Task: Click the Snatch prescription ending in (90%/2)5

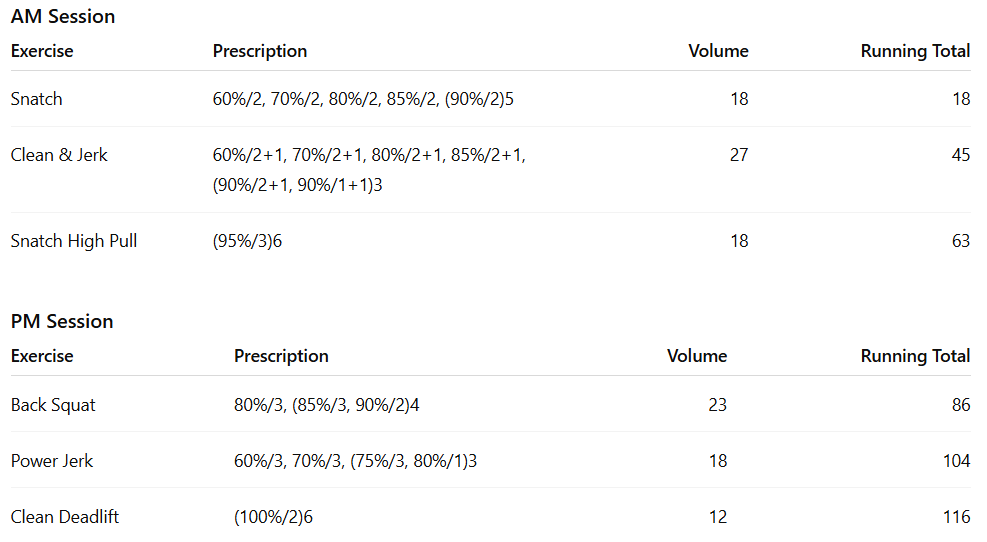Action: click(x=363, y=99)
